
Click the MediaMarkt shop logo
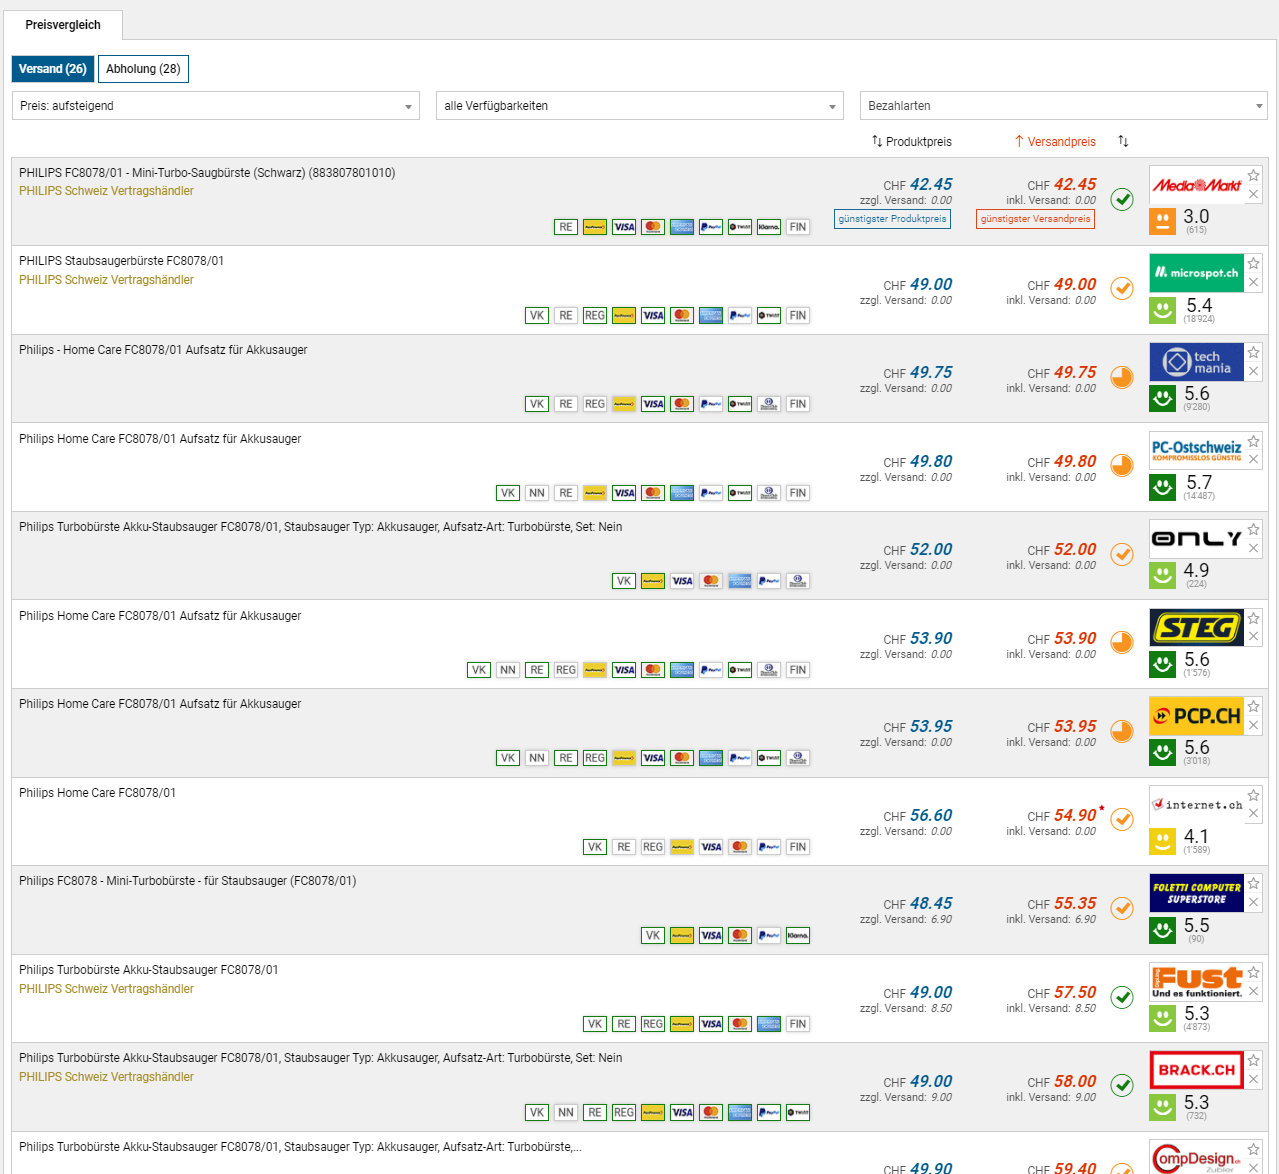click(x=1196, y=185)
